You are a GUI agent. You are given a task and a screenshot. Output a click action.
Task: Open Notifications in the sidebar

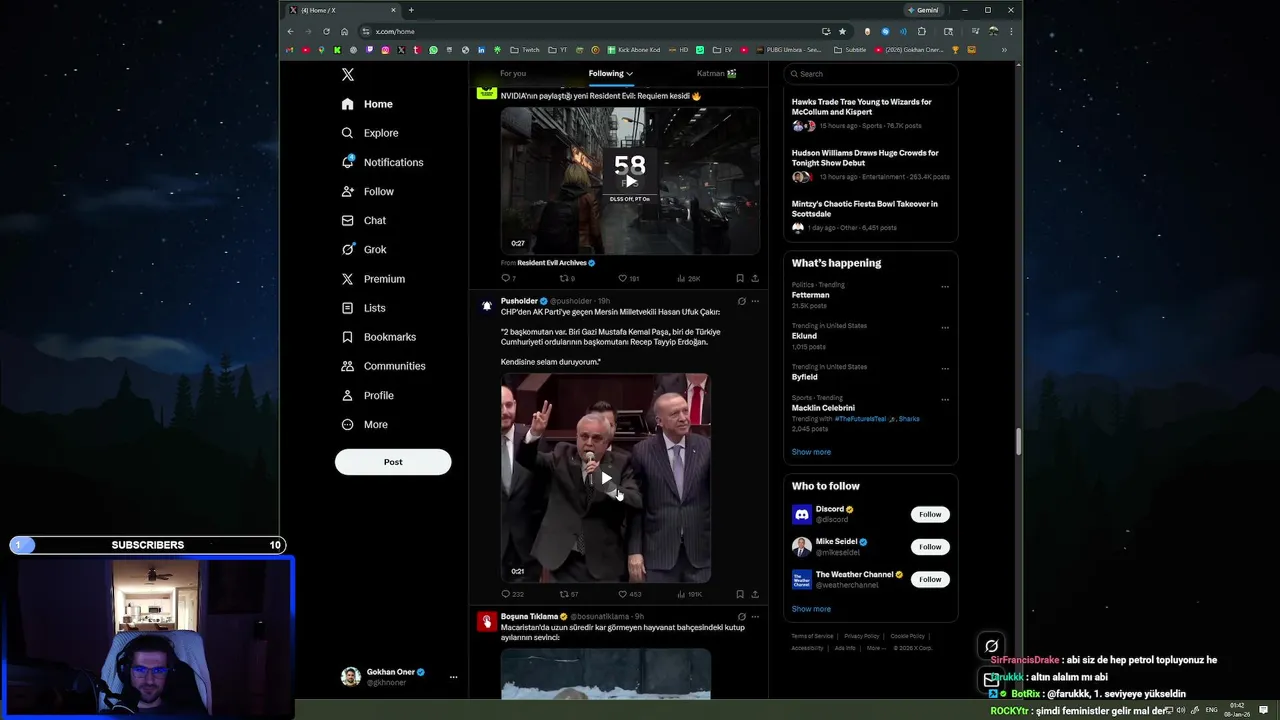[382, 162]
